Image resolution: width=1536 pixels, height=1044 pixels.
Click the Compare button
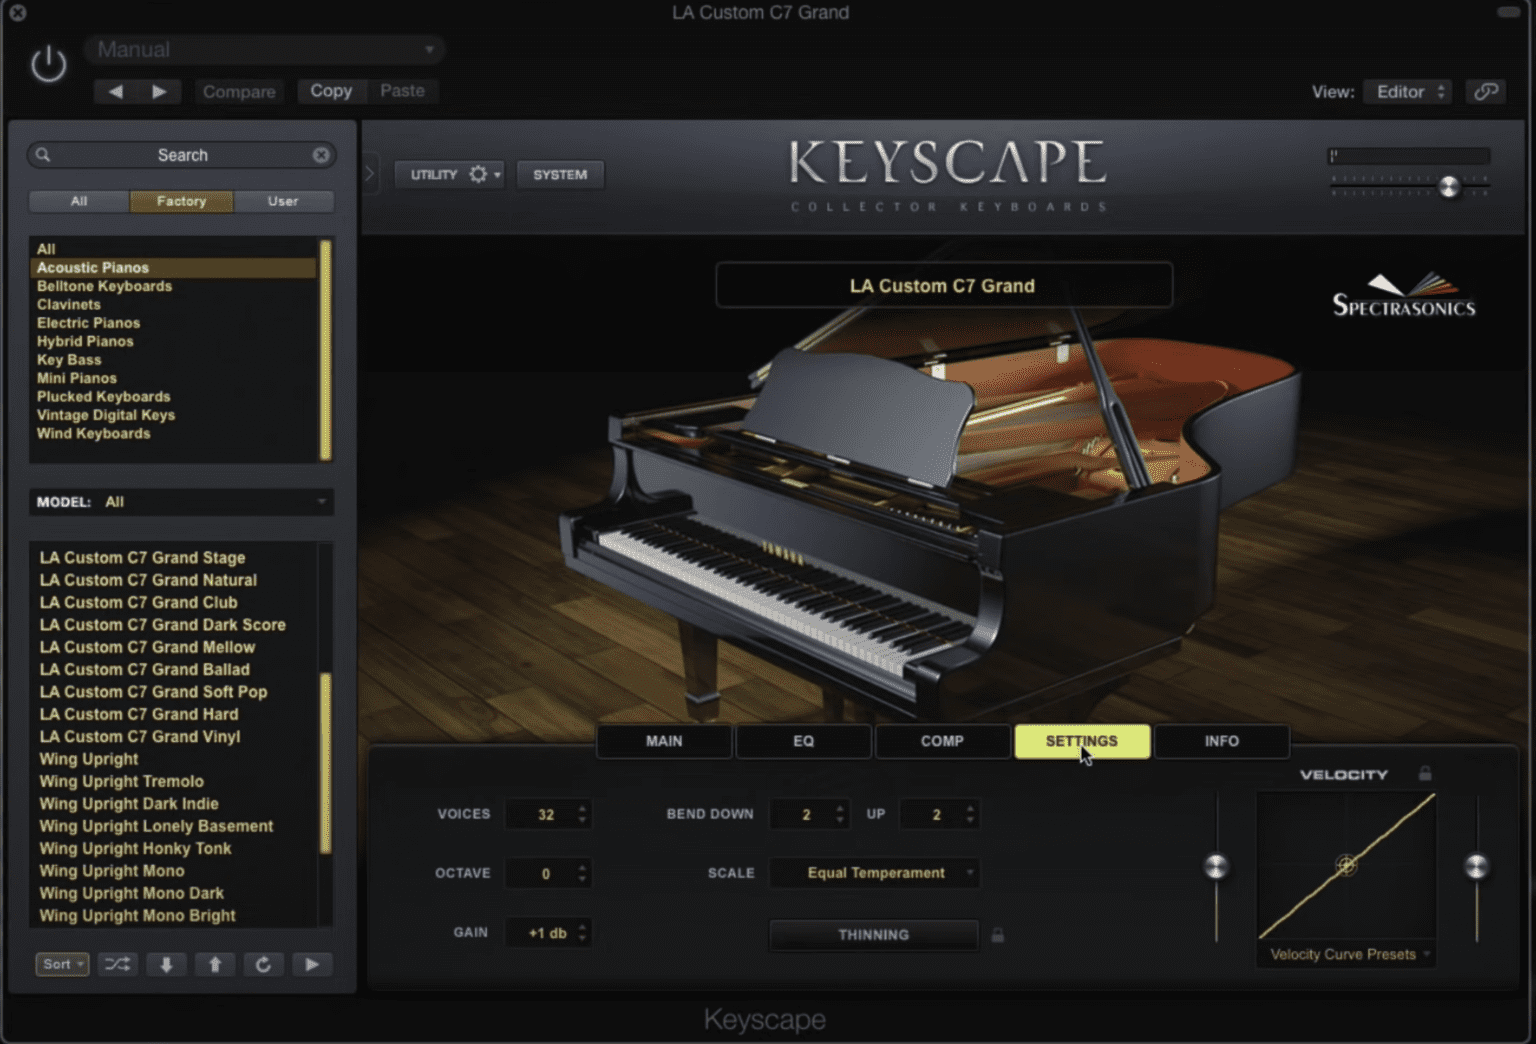239,91
